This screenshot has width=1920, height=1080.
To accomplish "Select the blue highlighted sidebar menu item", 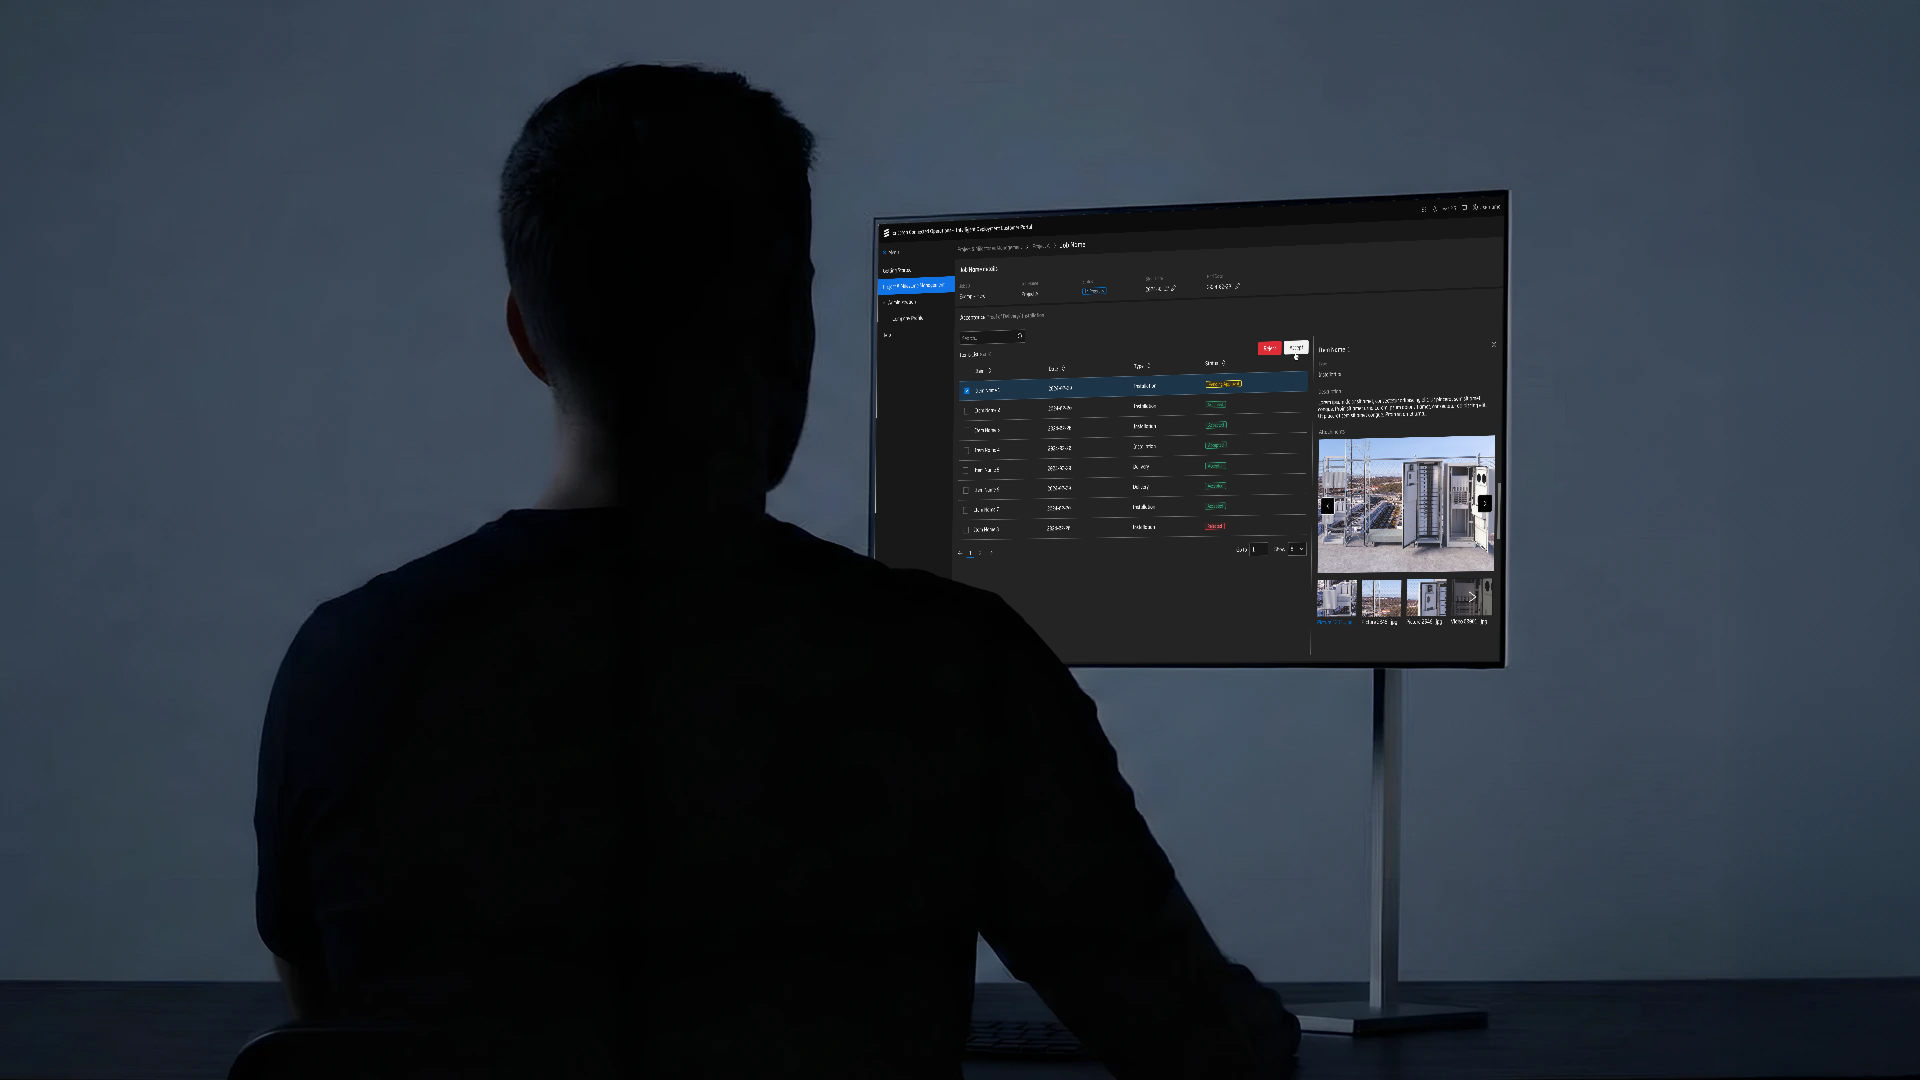I will tap(916, 286).
